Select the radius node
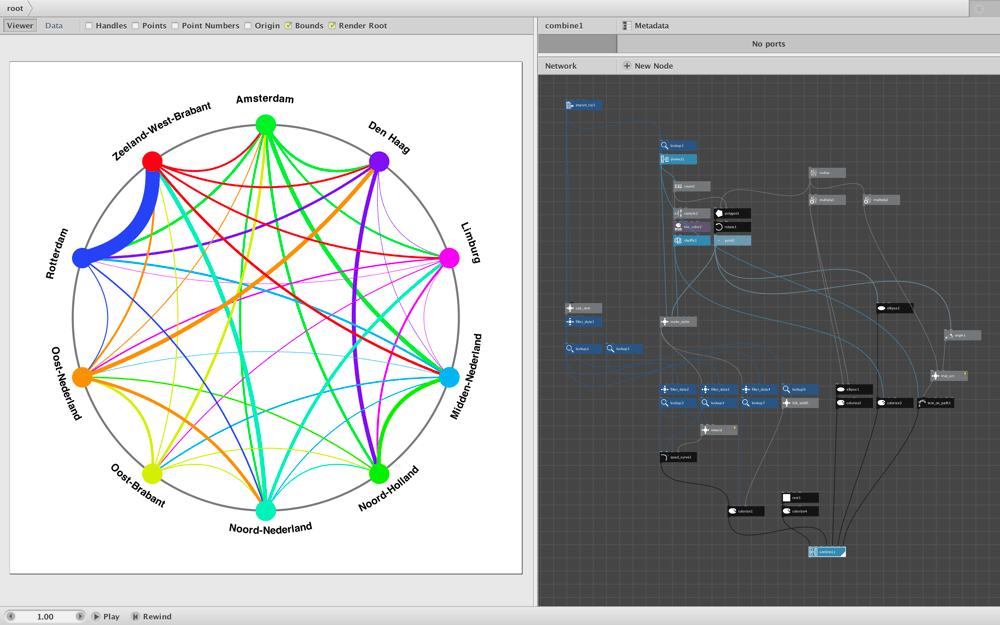This screenshot has height=625, width=1000. tap(827, 173)
